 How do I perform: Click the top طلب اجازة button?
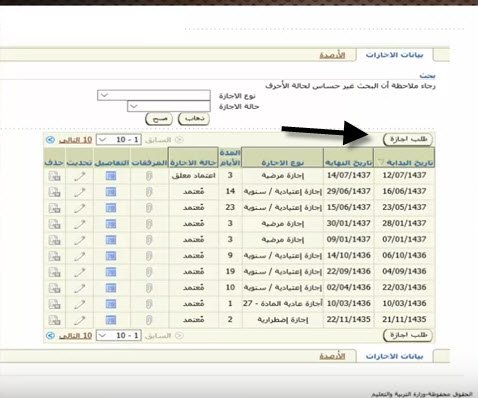point(408,139)
